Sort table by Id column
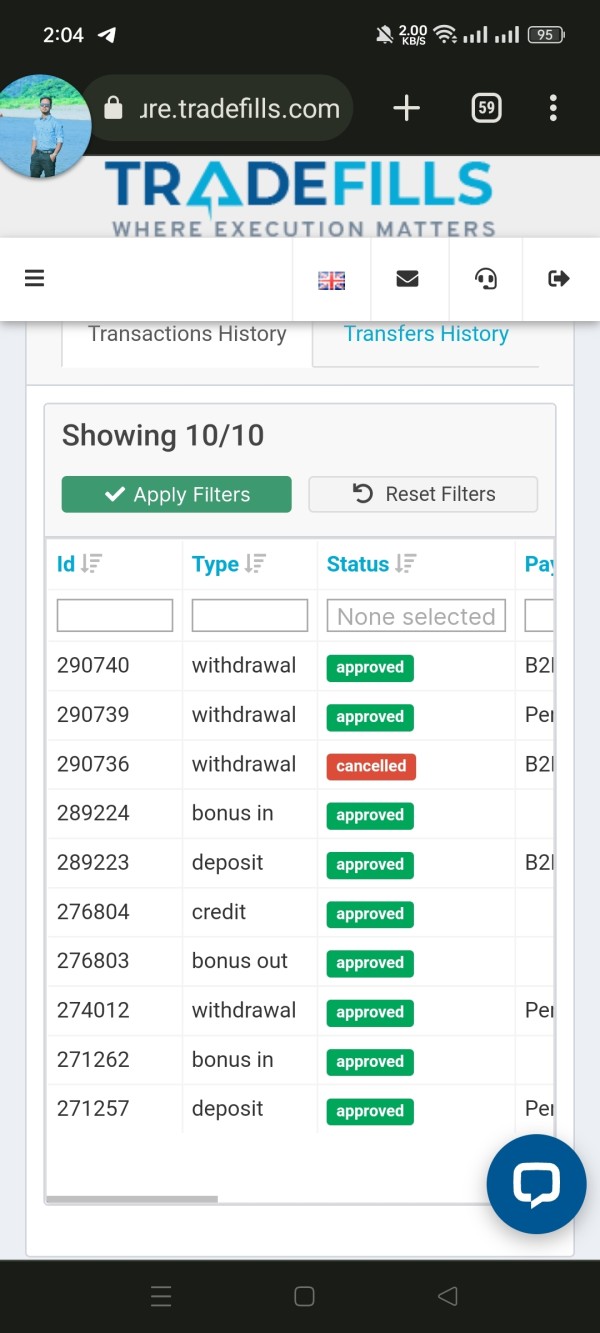 coord(79,564)
